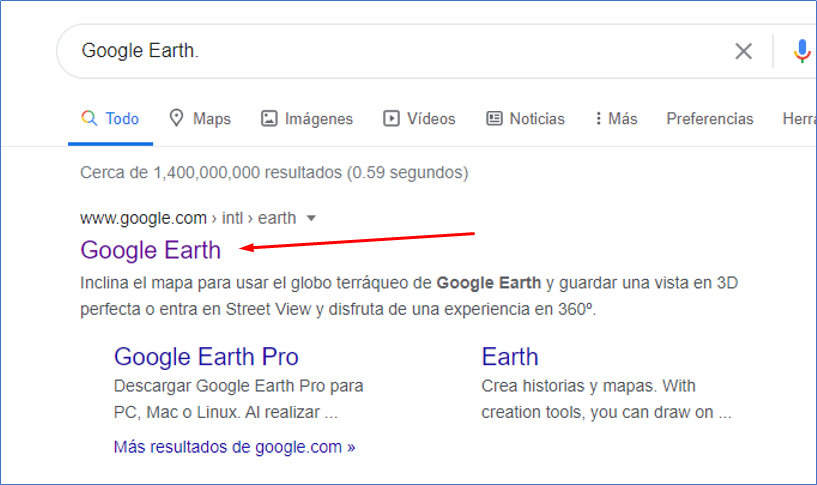Screen dimensions: 817x485
Task: Open the Google Earth Pro sitelink
Action: coord(206,356)
